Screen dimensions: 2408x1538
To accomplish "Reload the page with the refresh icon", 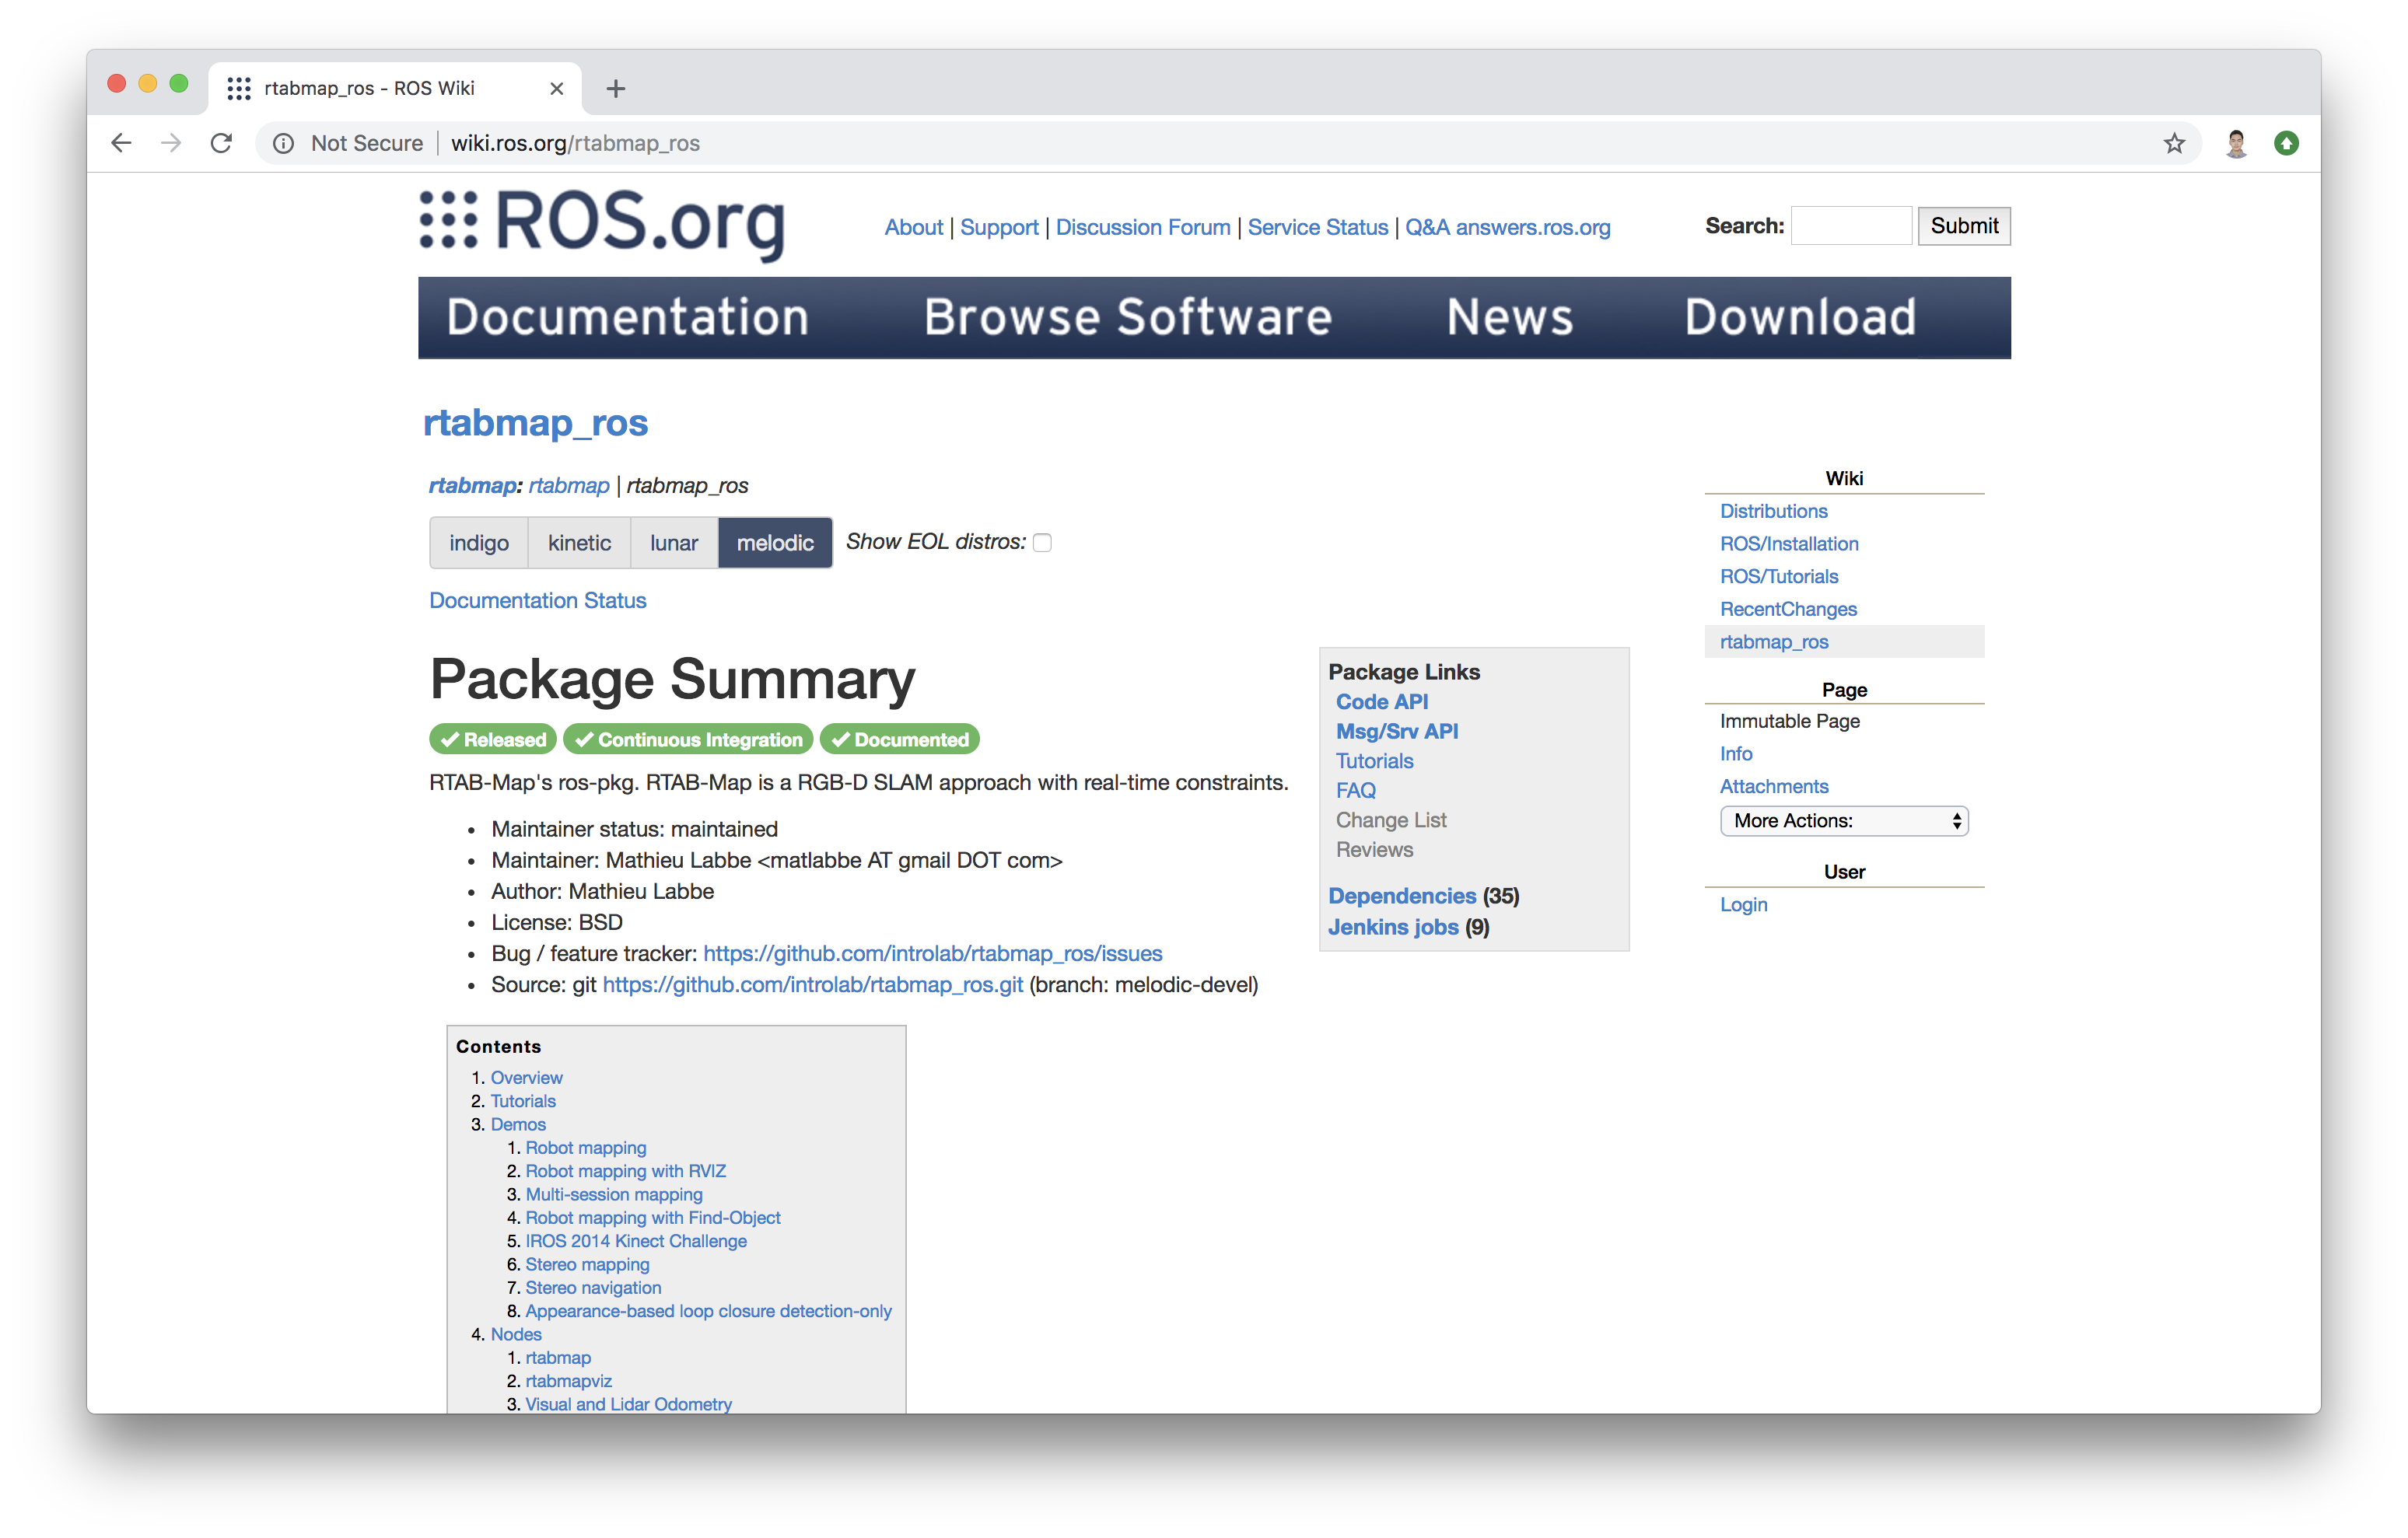I will click(x=221, y=143).
